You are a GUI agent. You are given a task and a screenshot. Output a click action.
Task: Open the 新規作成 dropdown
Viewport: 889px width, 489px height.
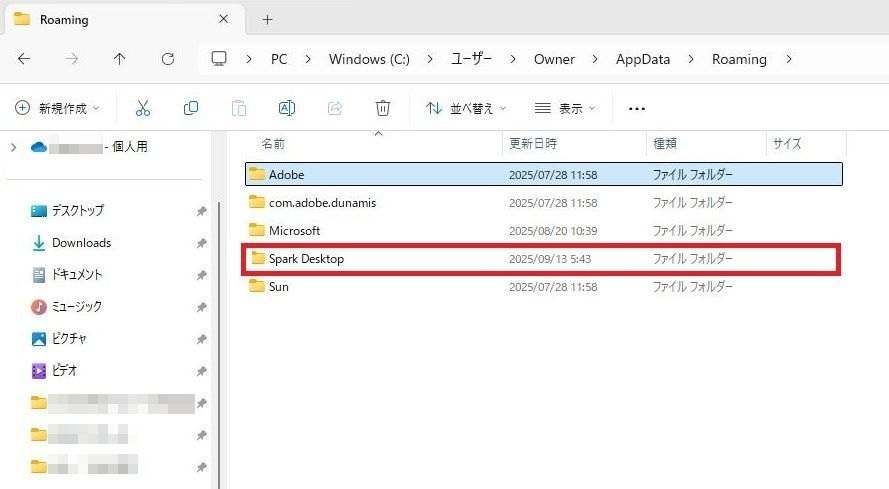60,108
